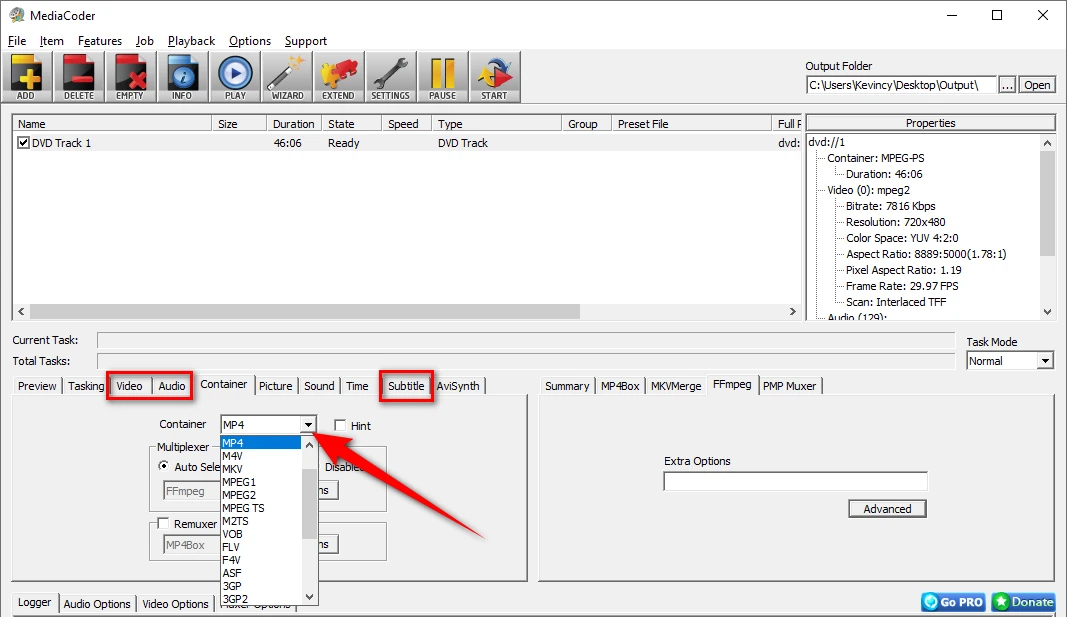This screenshot has height=617, width=1067.
Task: Switch to the PMP Muxer tab
Action: pos(789,386)
